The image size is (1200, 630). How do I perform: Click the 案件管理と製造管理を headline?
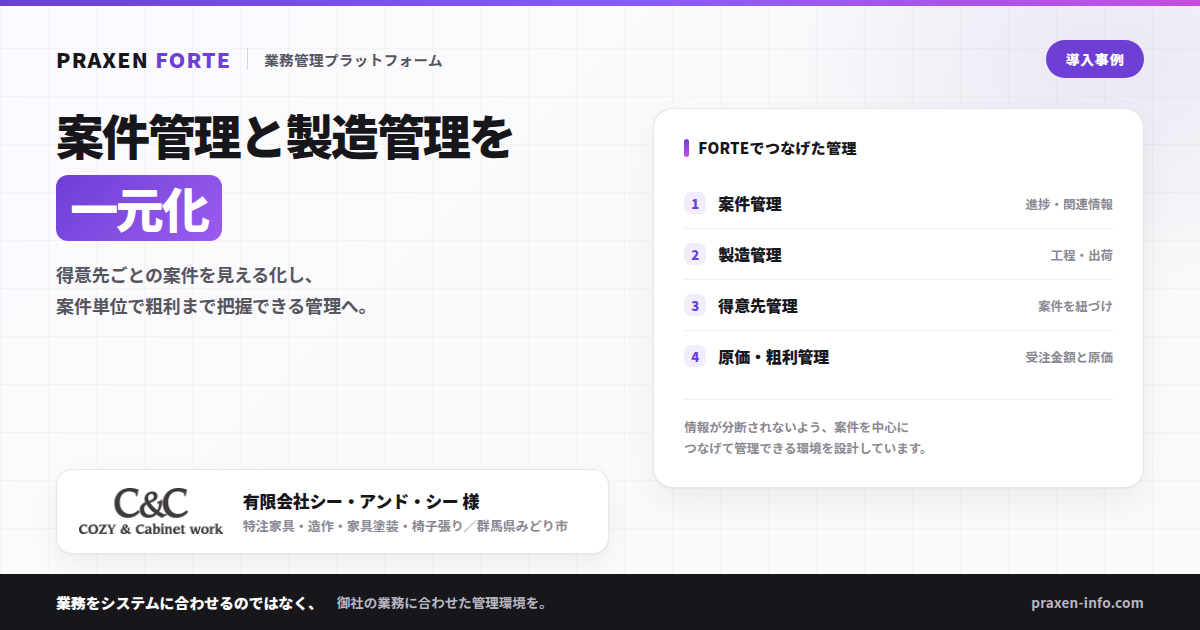pos(284,137)
